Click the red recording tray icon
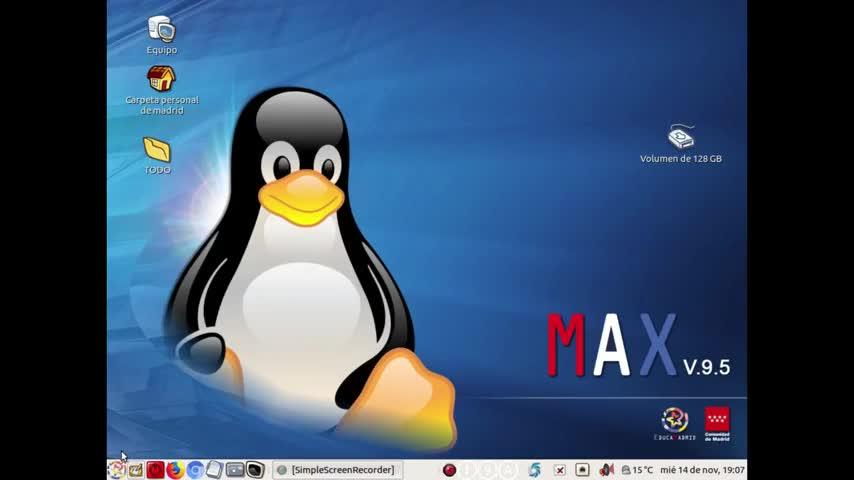Screen dimensions: 854x480 [449, 470]
